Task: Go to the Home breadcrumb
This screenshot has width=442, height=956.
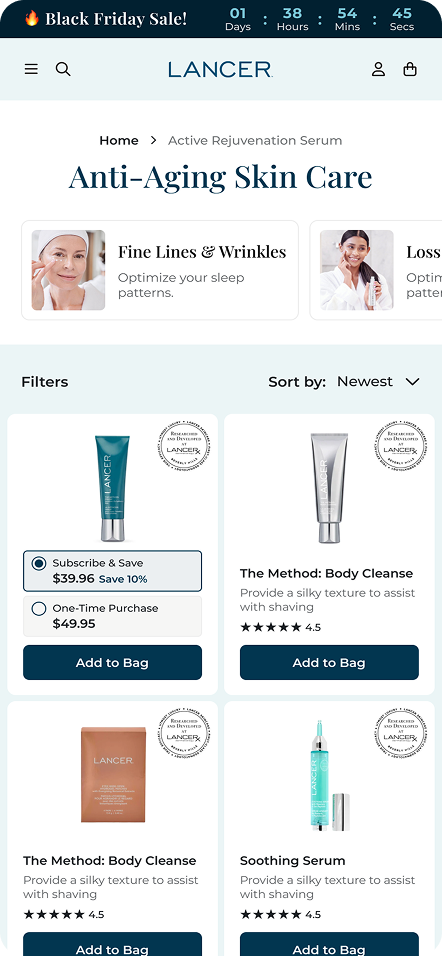Action: pos(119,140)
